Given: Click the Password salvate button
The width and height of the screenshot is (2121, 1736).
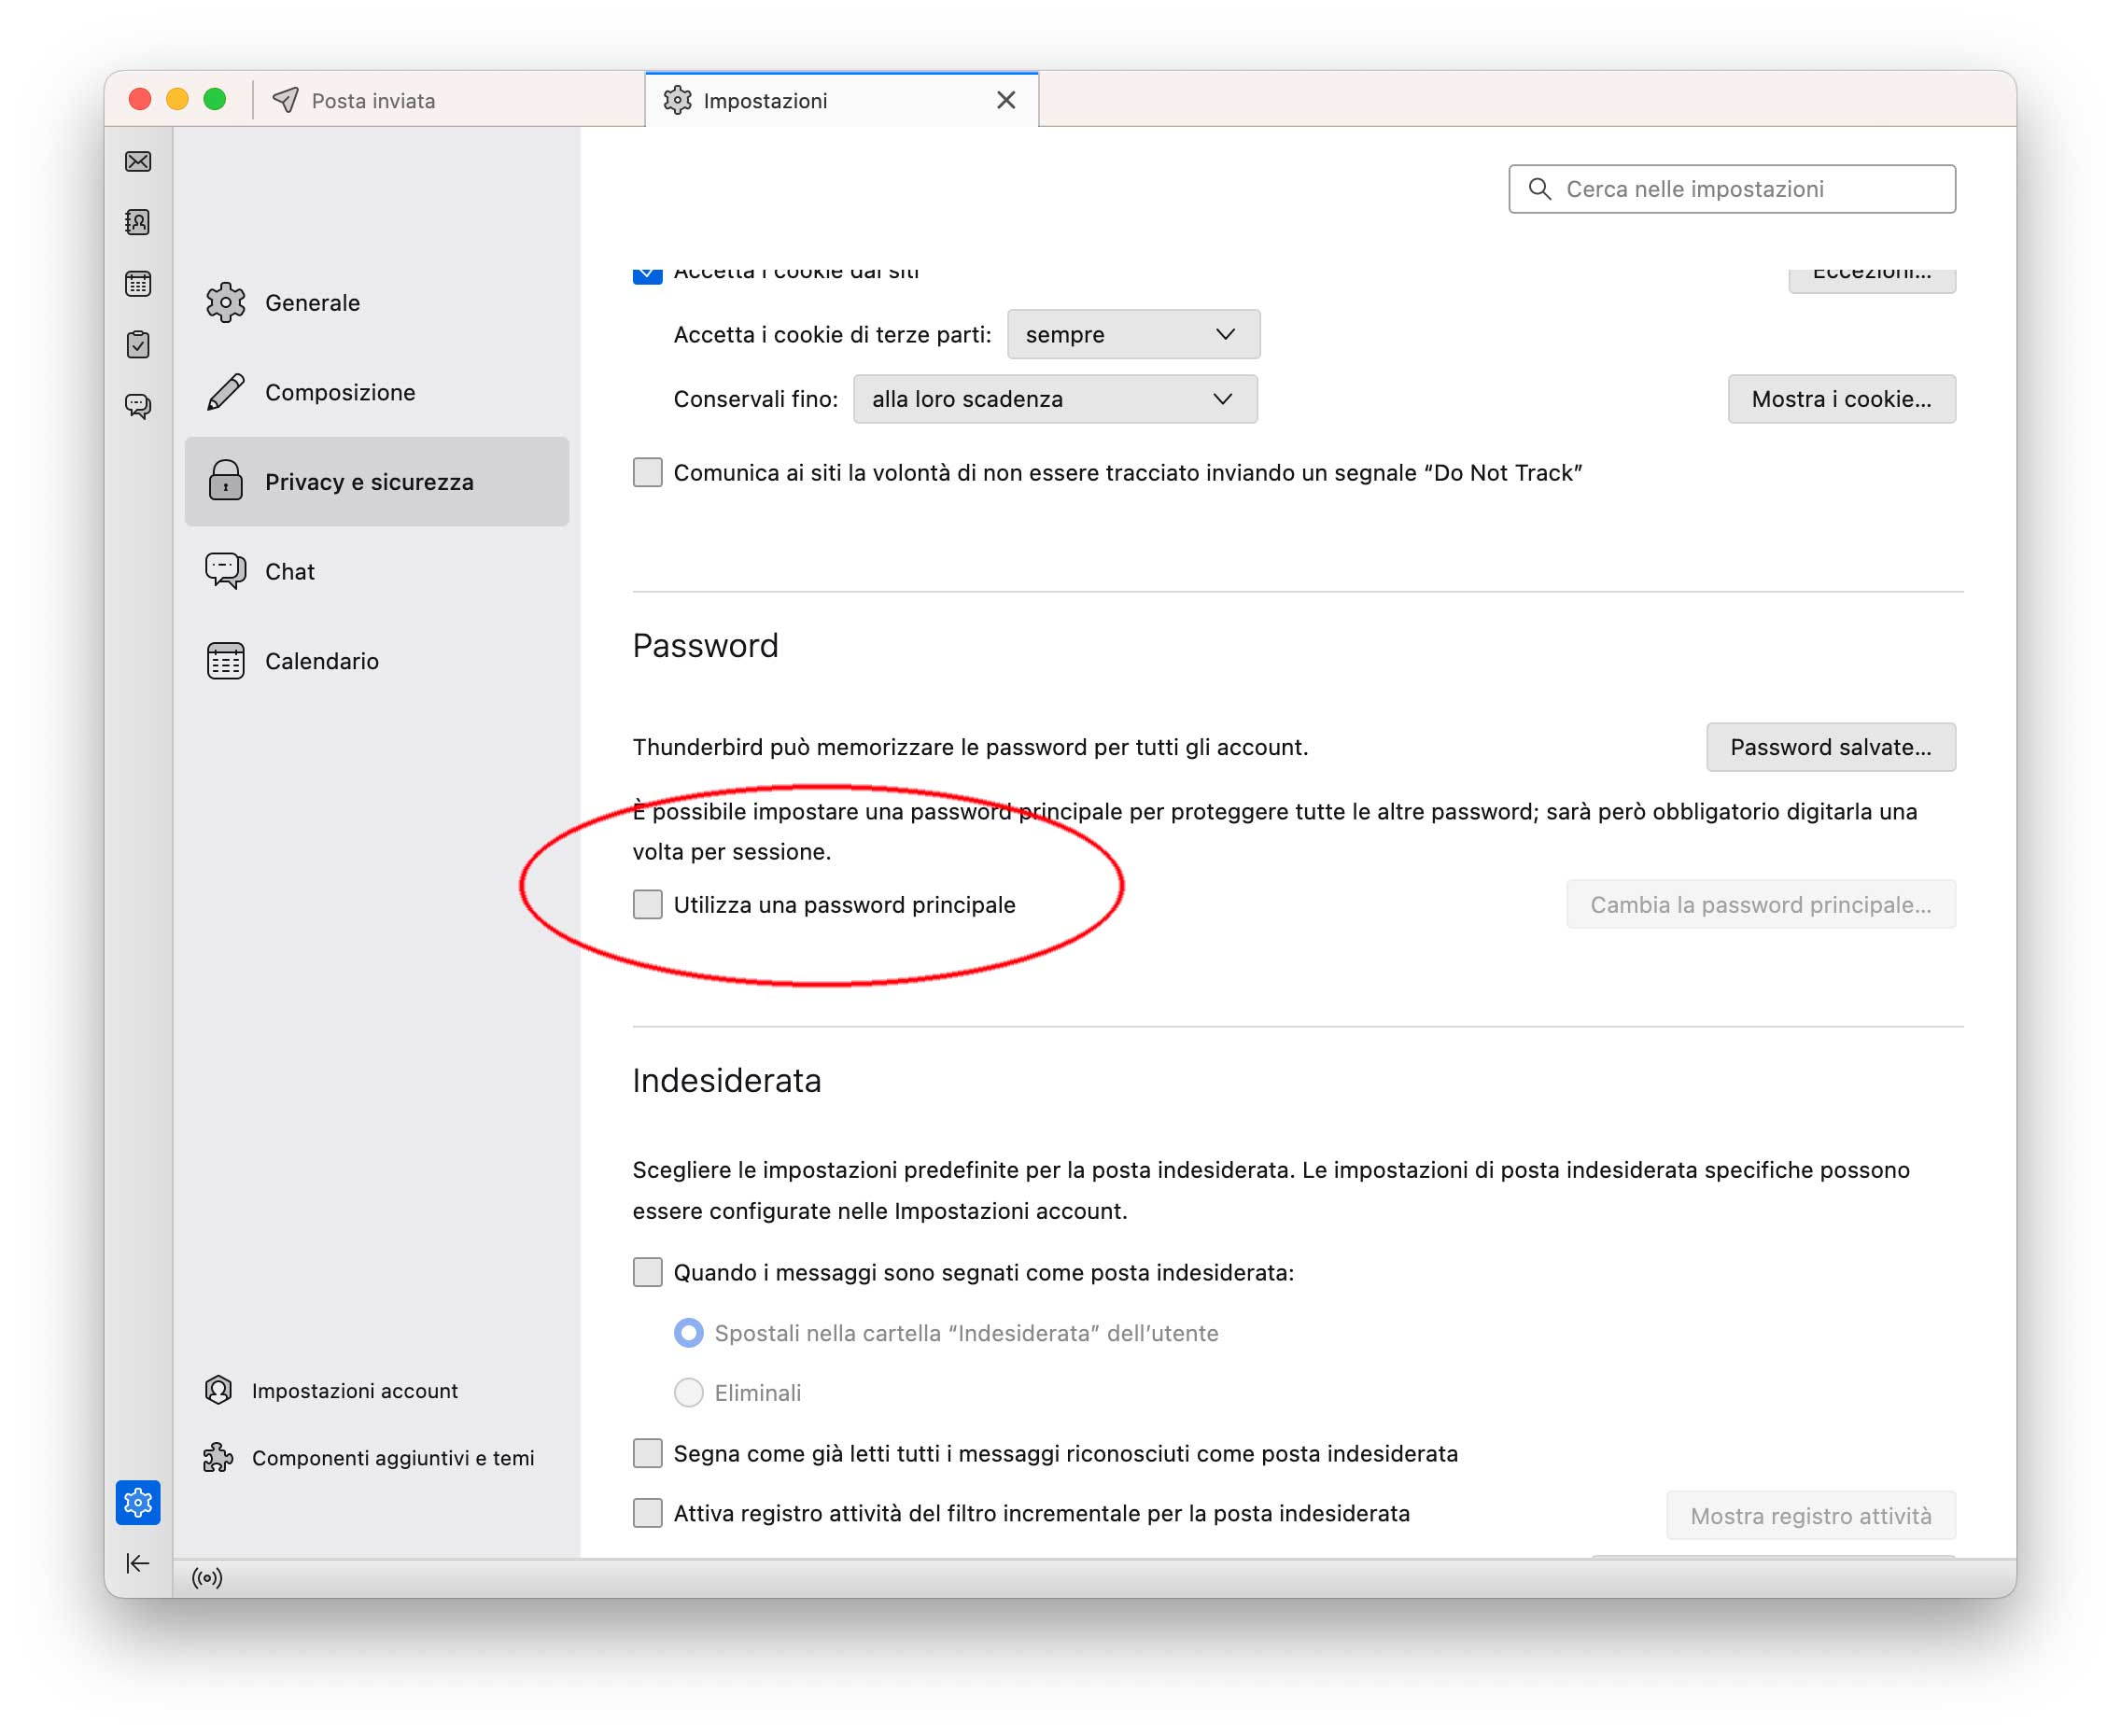Looking at the screenshot, I should [x=1830, y=747].
